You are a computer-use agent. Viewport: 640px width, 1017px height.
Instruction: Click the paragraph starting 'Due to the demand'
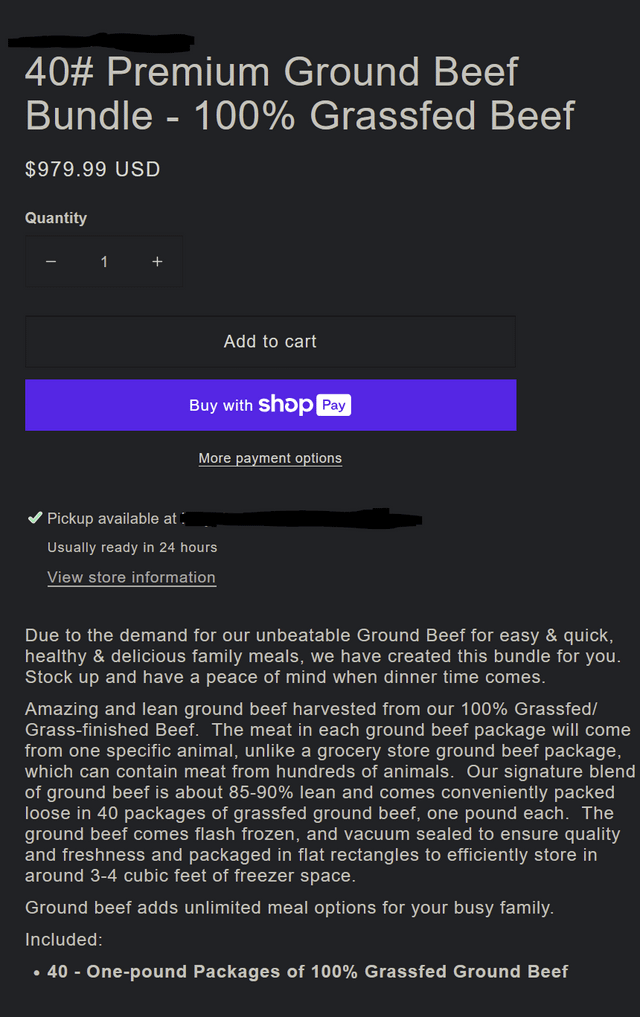click(322, 656)
